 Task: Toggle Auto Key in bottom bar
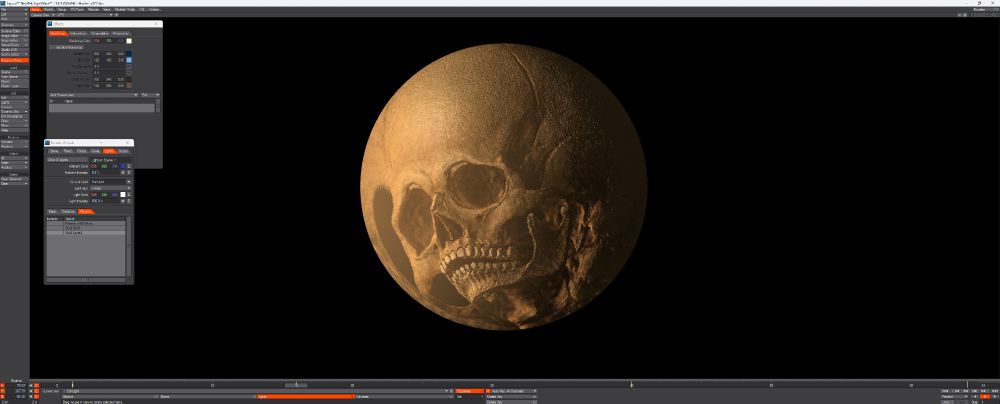(x=489, y=391)
